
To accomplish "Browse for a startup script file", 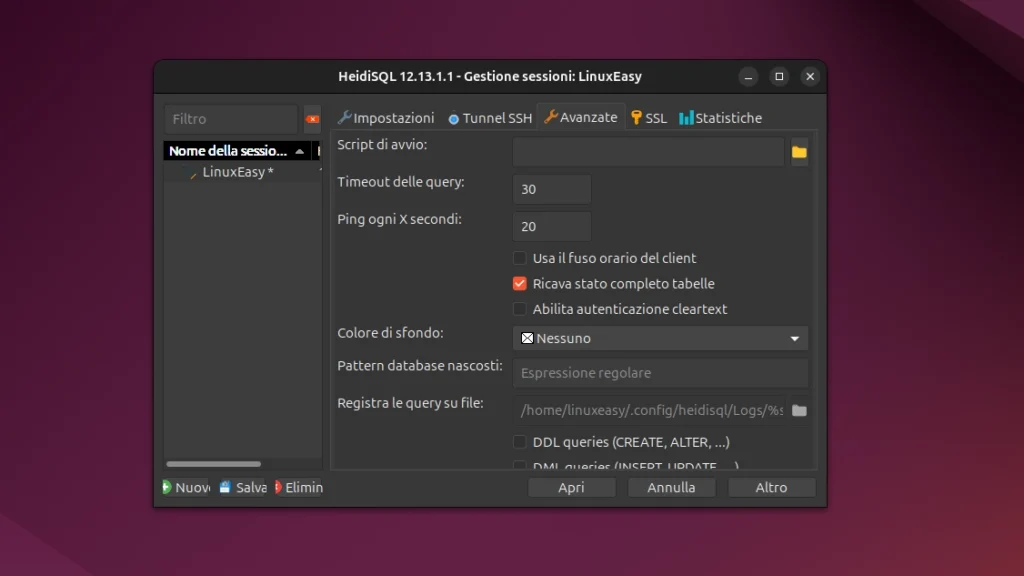I will pyautogui.click(x=799, y=152).
